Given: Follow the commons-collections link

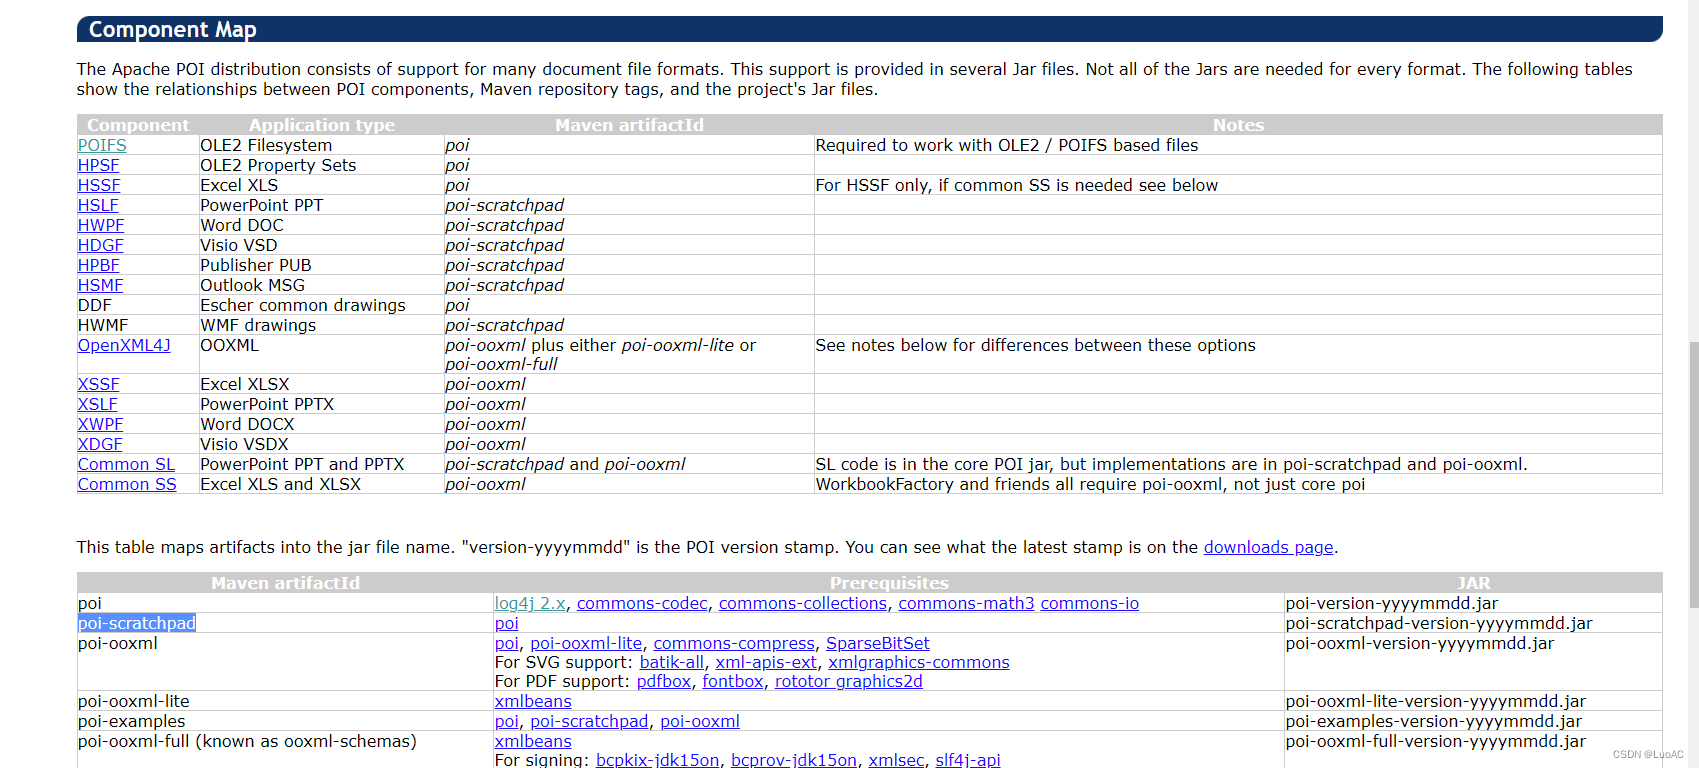Looking at the screenshot, I should (802, 603).
